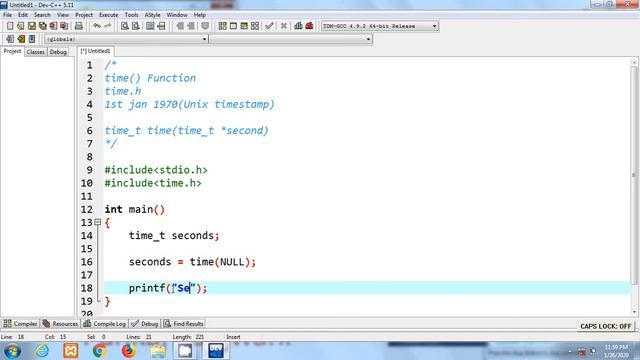Open the Compiler bottom panel tab
Image resolution: width=640 pixels, height=360 pixels.
[20, 324]
